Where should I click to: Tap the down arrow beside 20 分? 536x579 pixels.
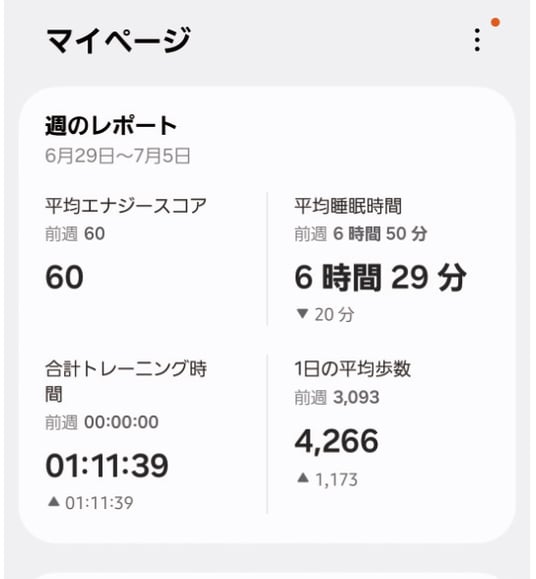[302, 314]
